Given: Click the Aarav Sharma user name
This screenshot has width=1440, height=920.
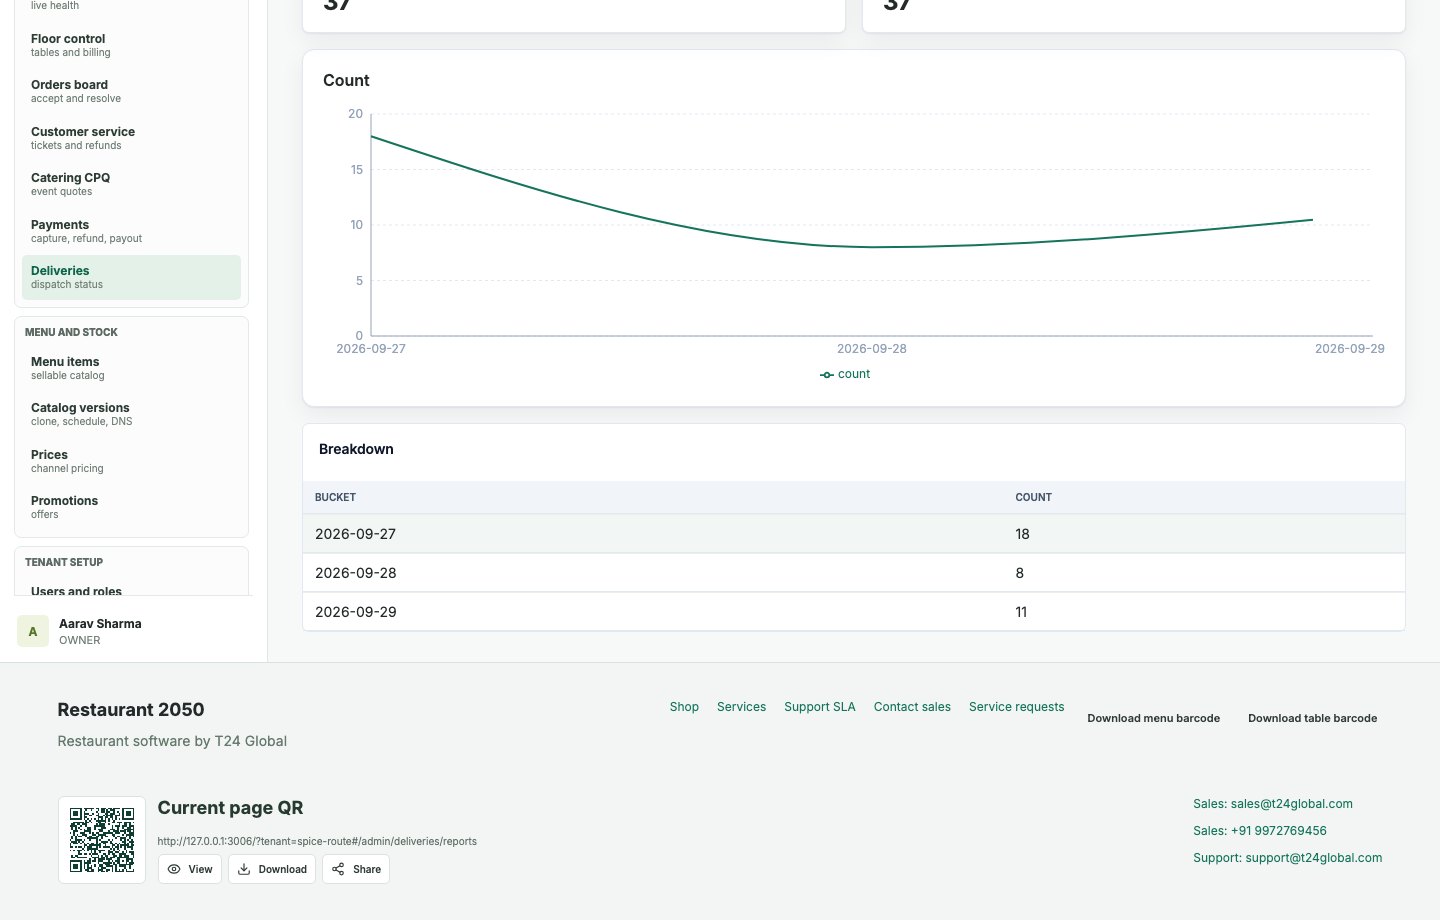Looking at the screenshot, I should click(100, 623).
